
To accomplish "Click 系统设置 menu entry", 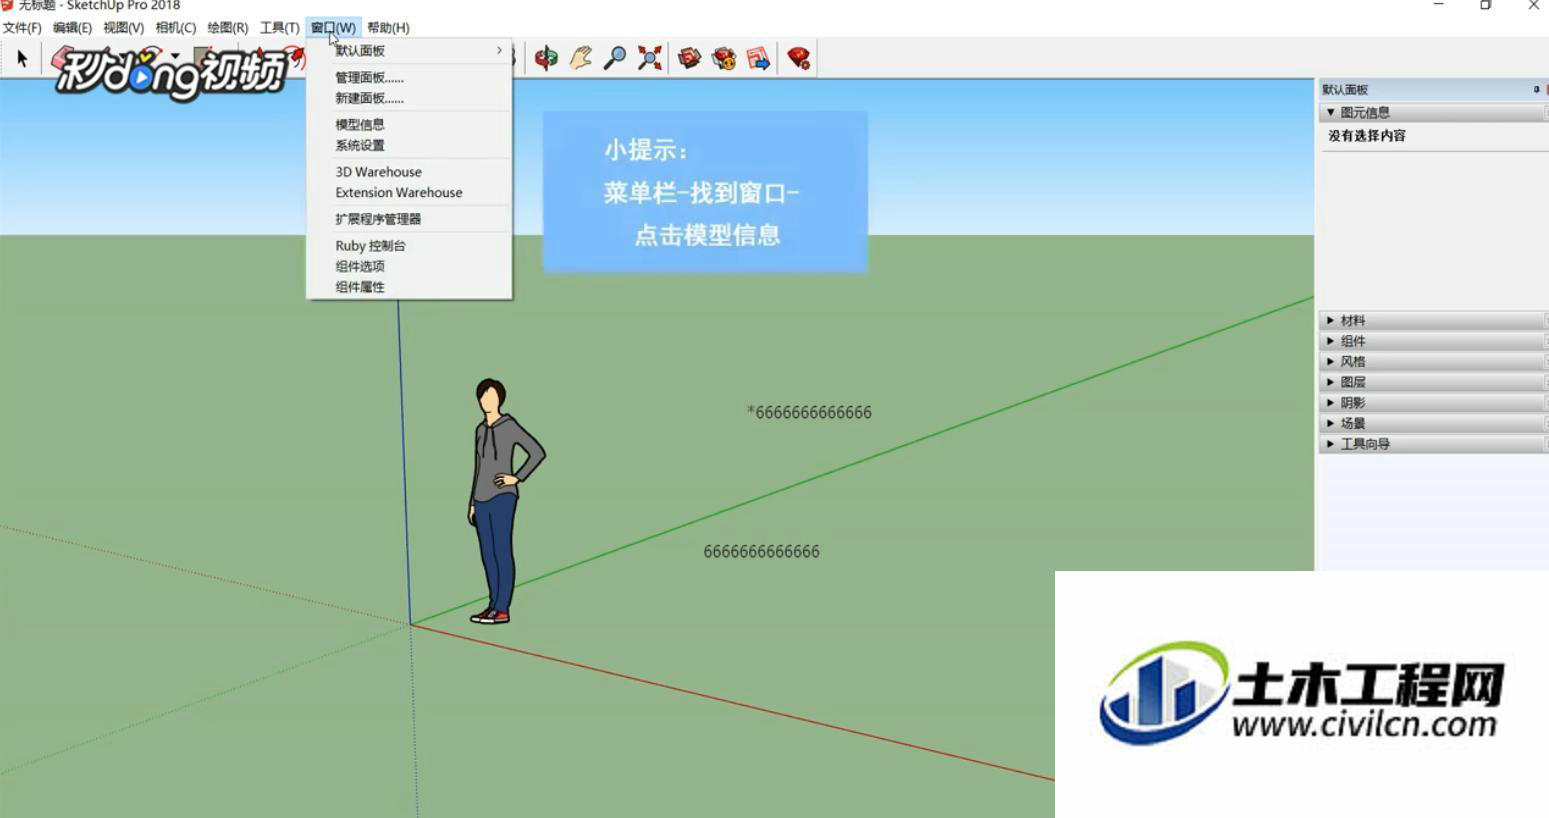I will pyautogui.click(x=409, y=145).
